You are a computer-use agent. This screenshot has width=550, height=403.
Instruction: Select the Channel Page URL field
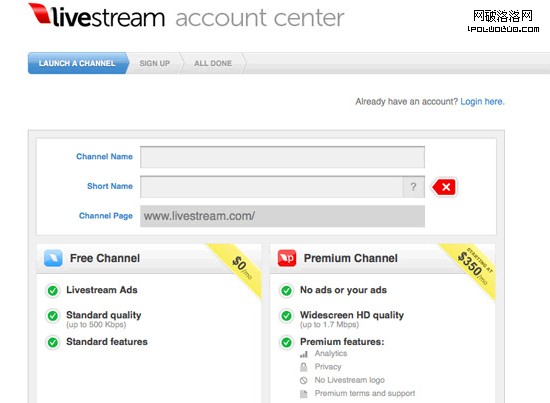(282, 216)
